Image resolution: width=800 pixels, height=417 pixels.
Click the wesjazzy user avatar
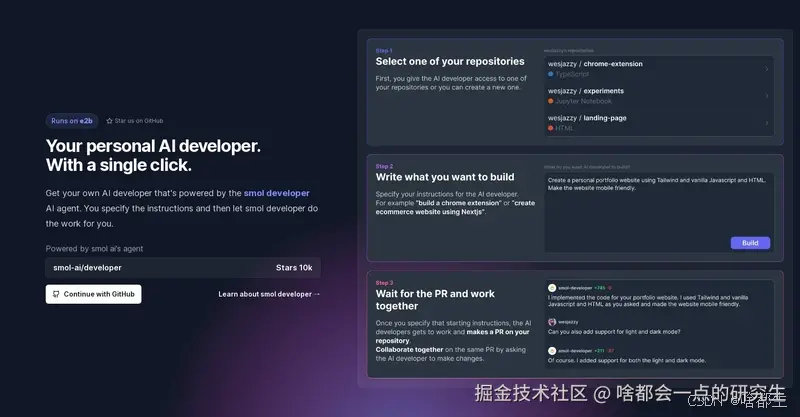(x=552, y=322)
